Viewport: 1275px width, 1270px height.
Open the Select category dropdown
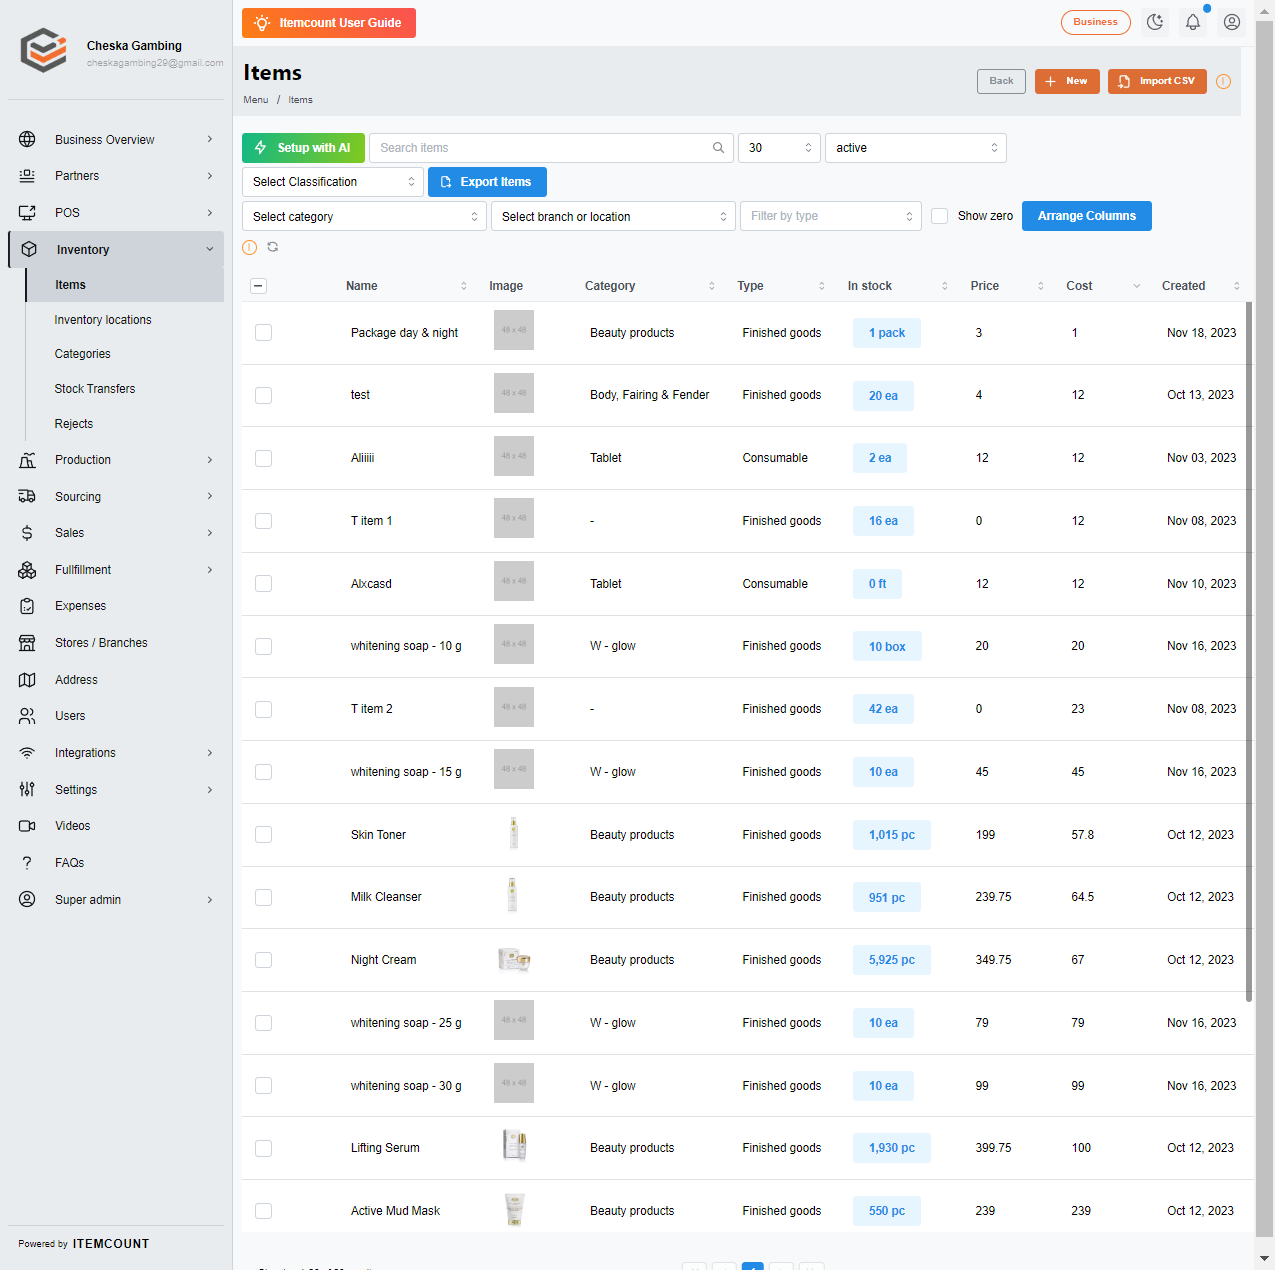click(364, 216)
